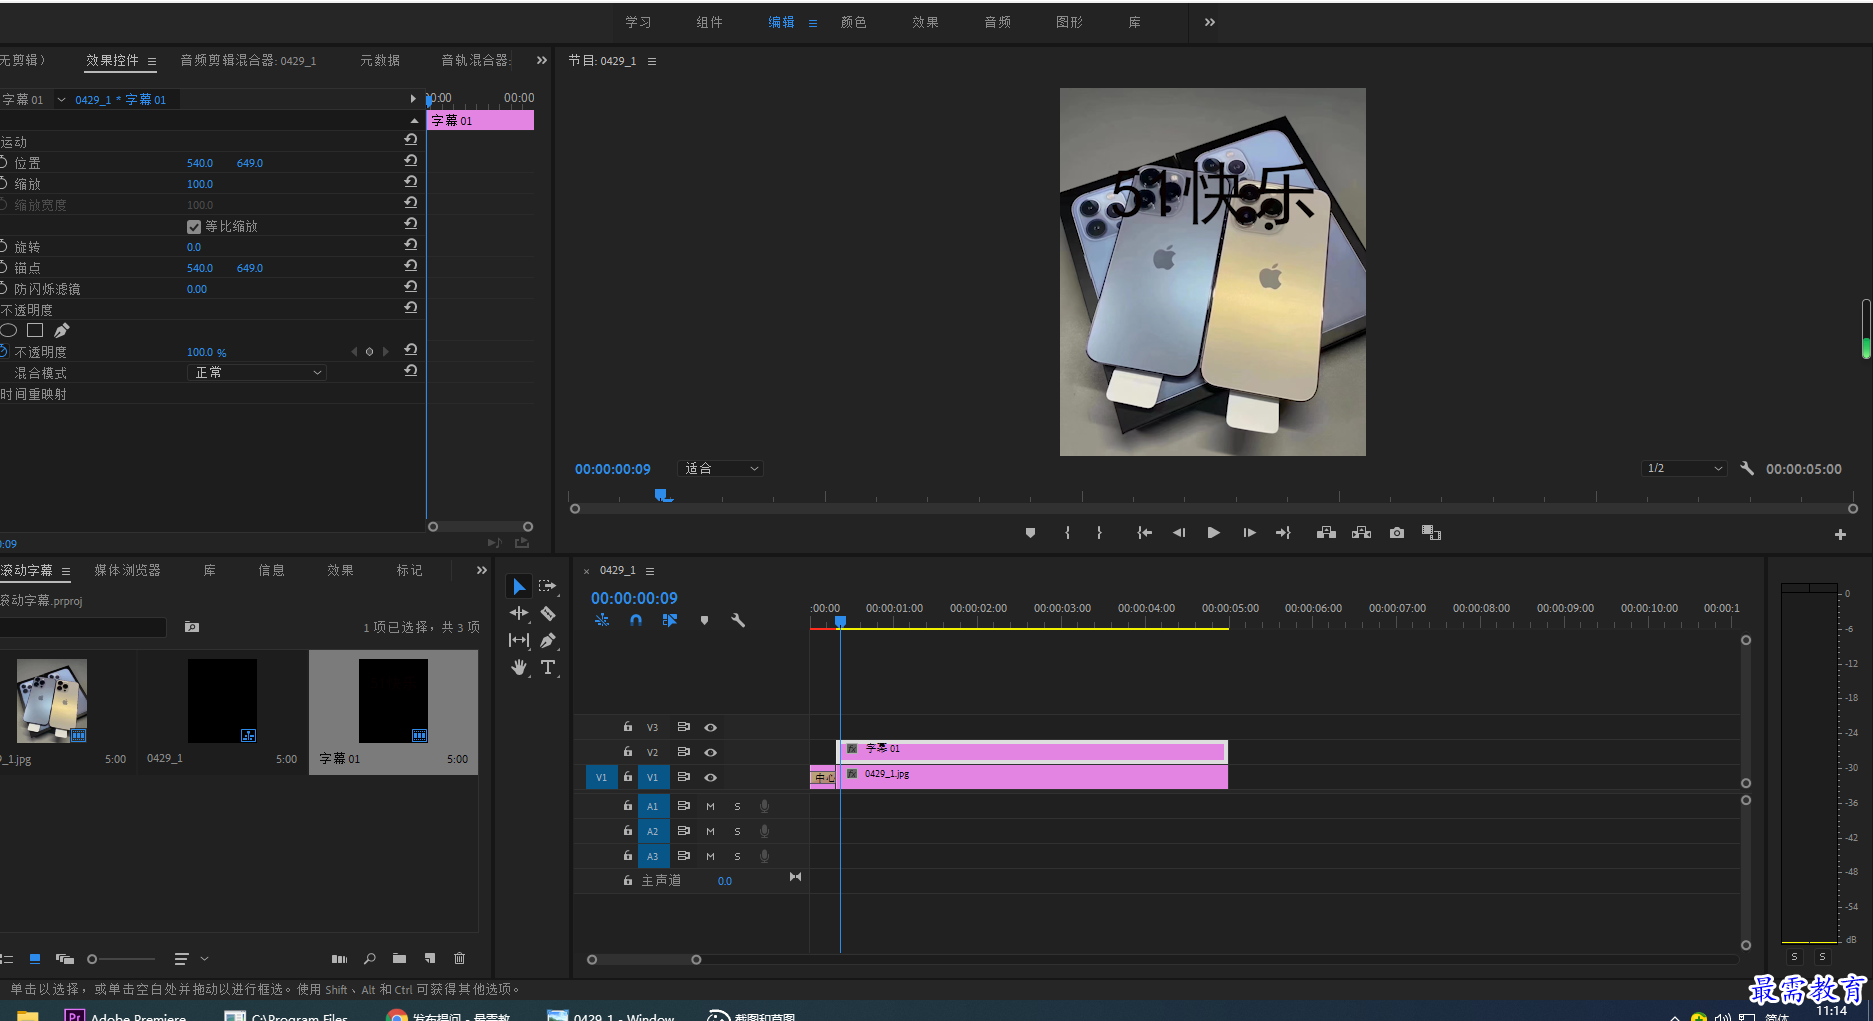This screenshot has width=1873, height=1021.
Task: Add opacity keyframe diamond button
Action: pyautogui.click(x=370, y=351)
